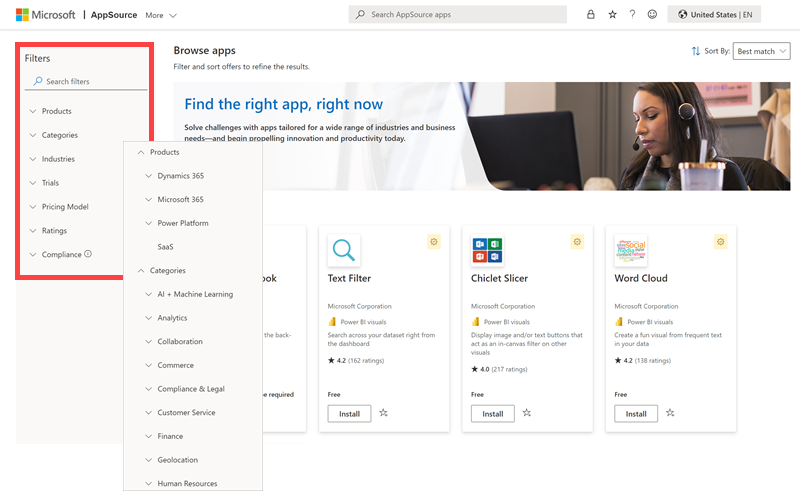This screenshot has width=800, height=491.
Task: Open saved items via star icon in header
Action: [612, 14]
